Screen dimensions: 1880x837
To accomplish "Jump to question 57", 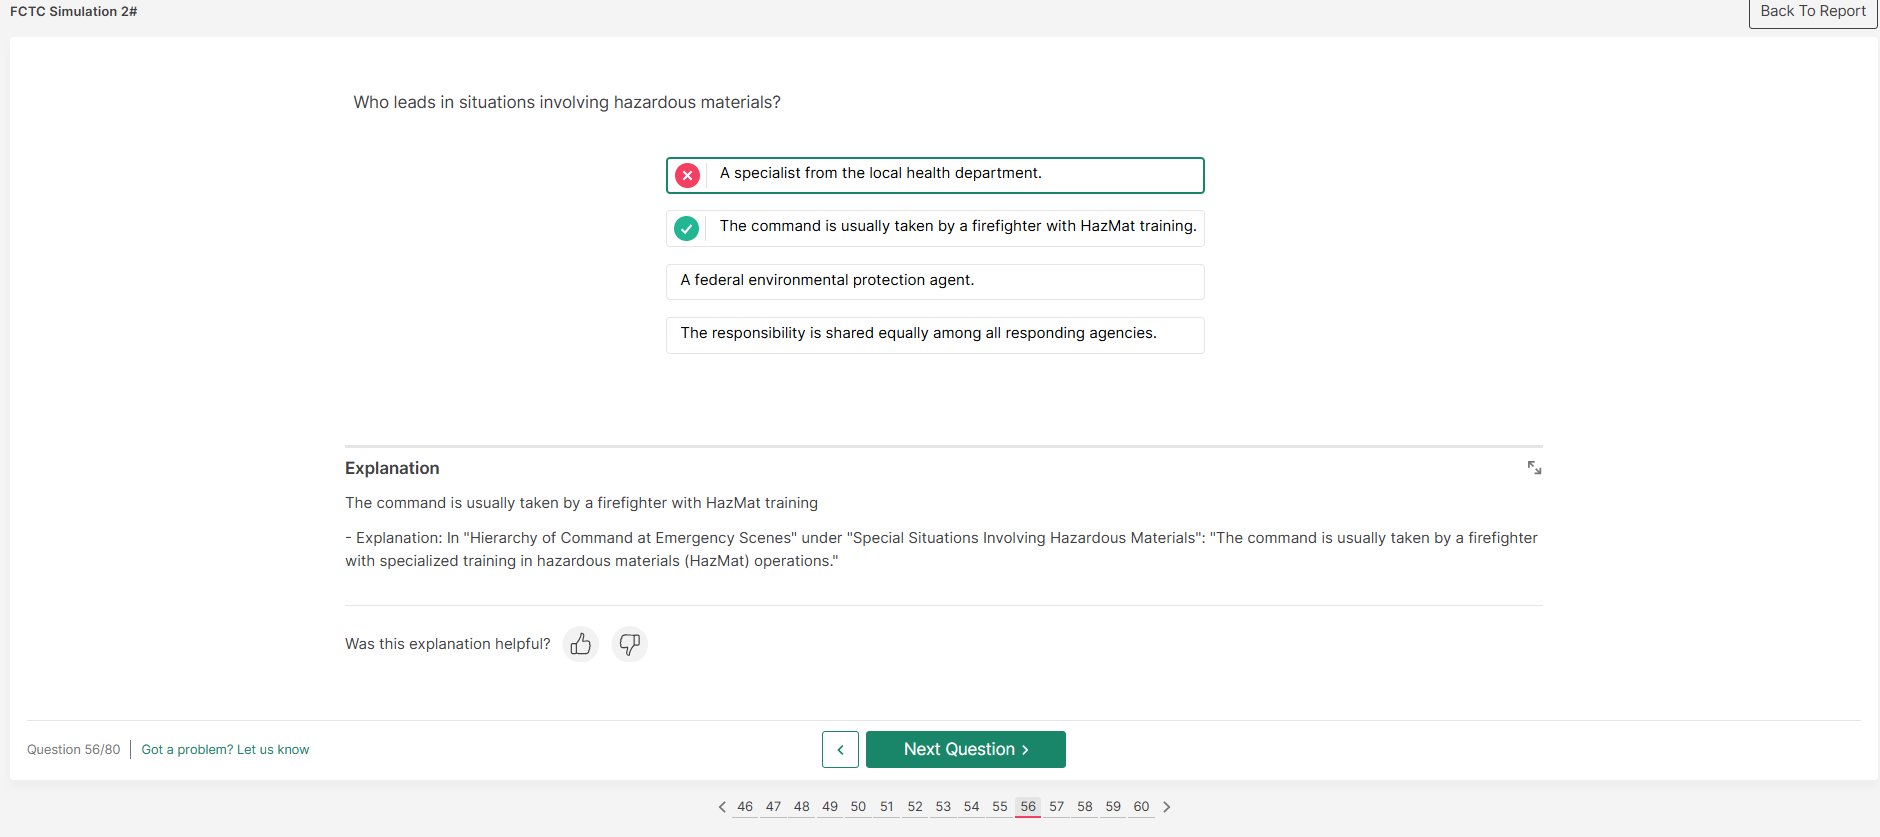I will pyautogui.click(x=1056, y=807).
